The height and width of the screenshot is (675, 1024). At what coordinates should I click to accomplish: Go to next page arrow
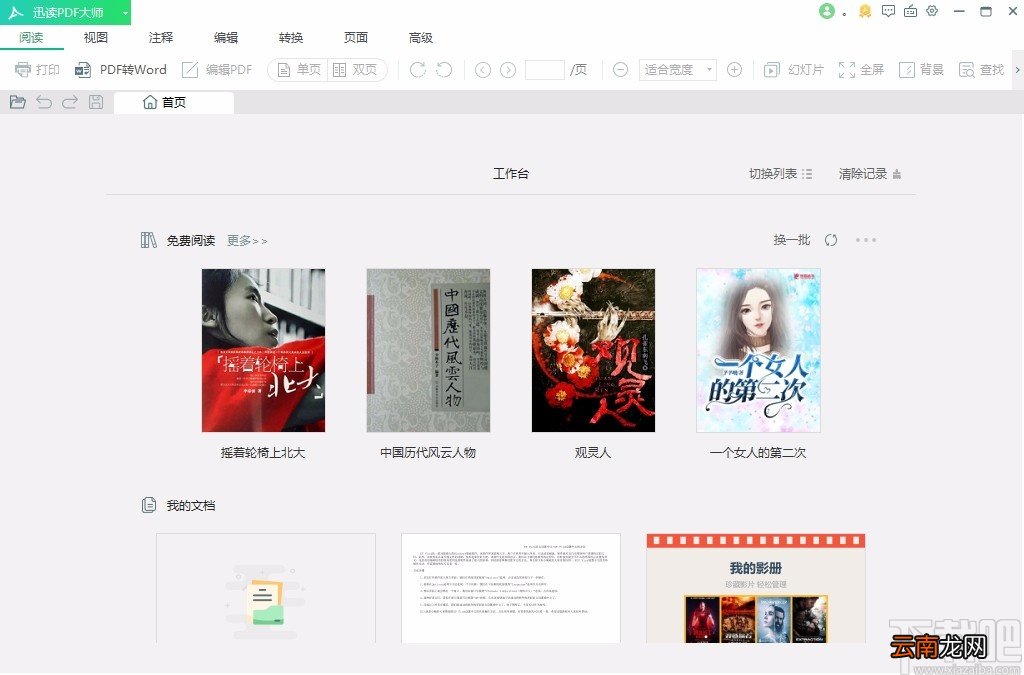pyautogui.click(x=507, y=69)
